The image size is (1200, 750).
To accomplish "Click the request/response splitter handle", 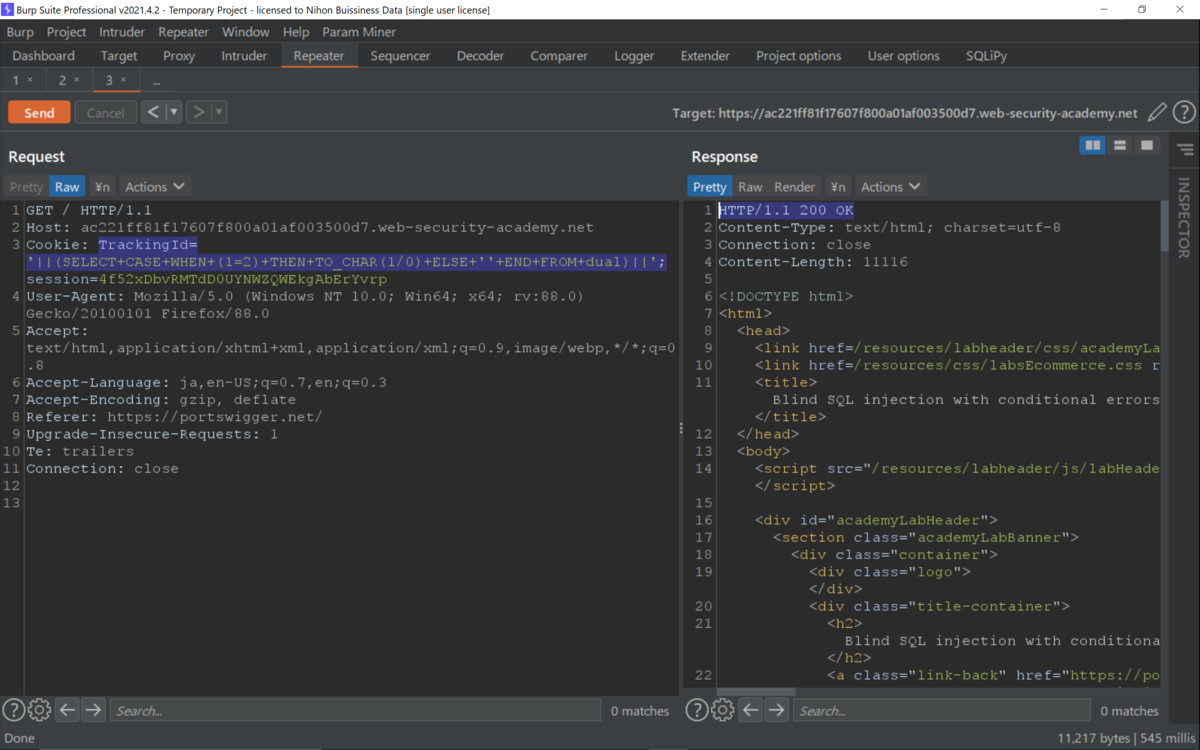I will (682, 428).
